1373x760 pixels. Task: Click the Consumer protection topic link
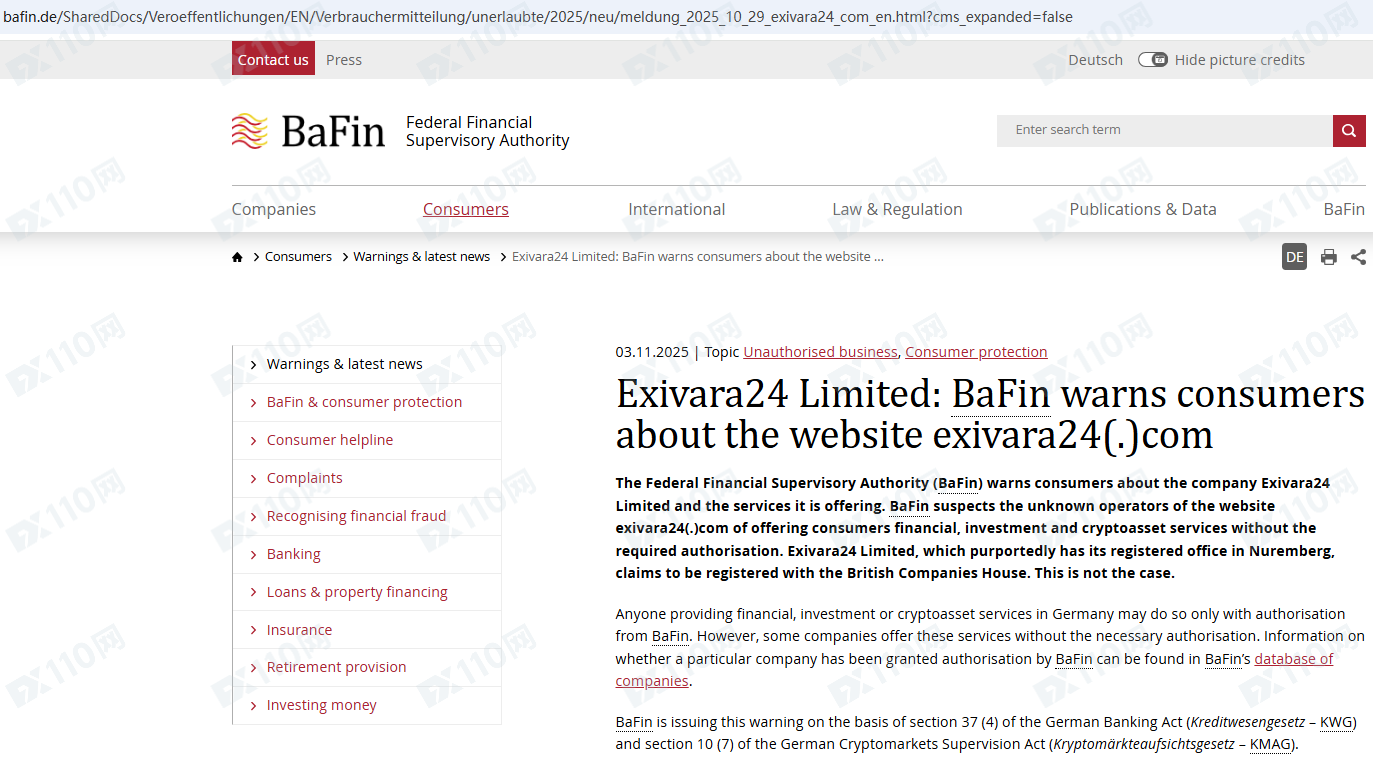(x=976, y=352)
